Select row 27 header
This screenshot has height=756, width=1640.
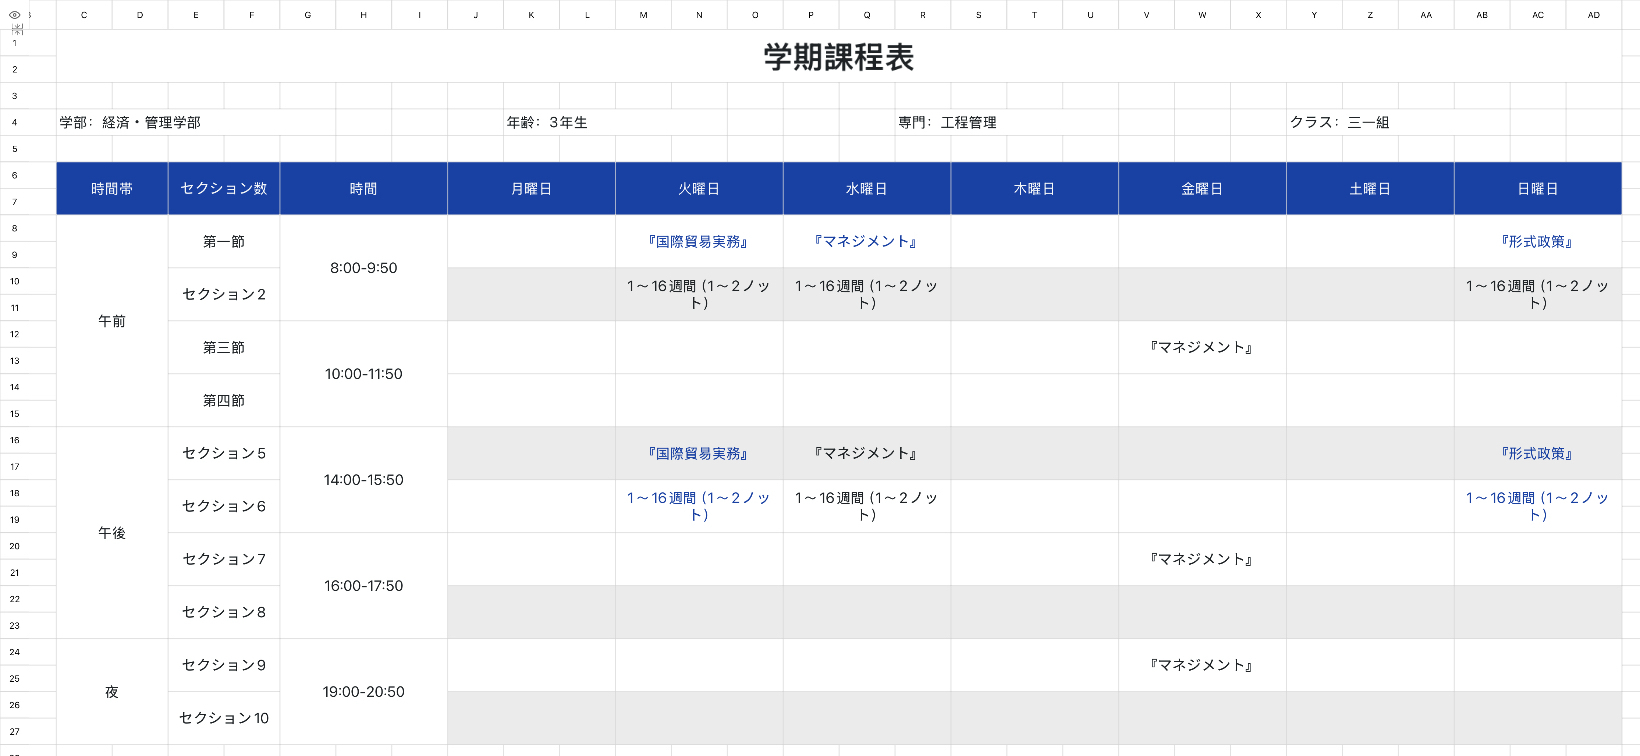(x=15, y=731)
